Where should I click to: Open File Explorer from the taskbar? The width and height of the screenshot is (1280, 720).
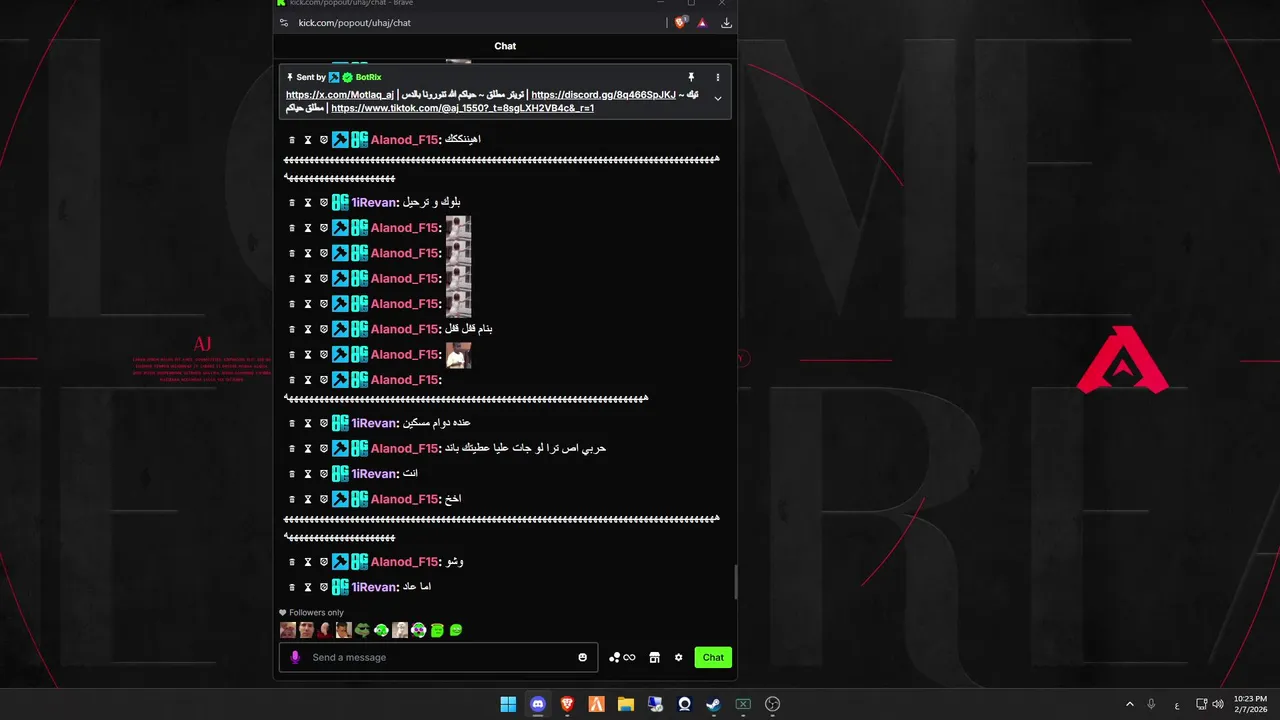625,704
